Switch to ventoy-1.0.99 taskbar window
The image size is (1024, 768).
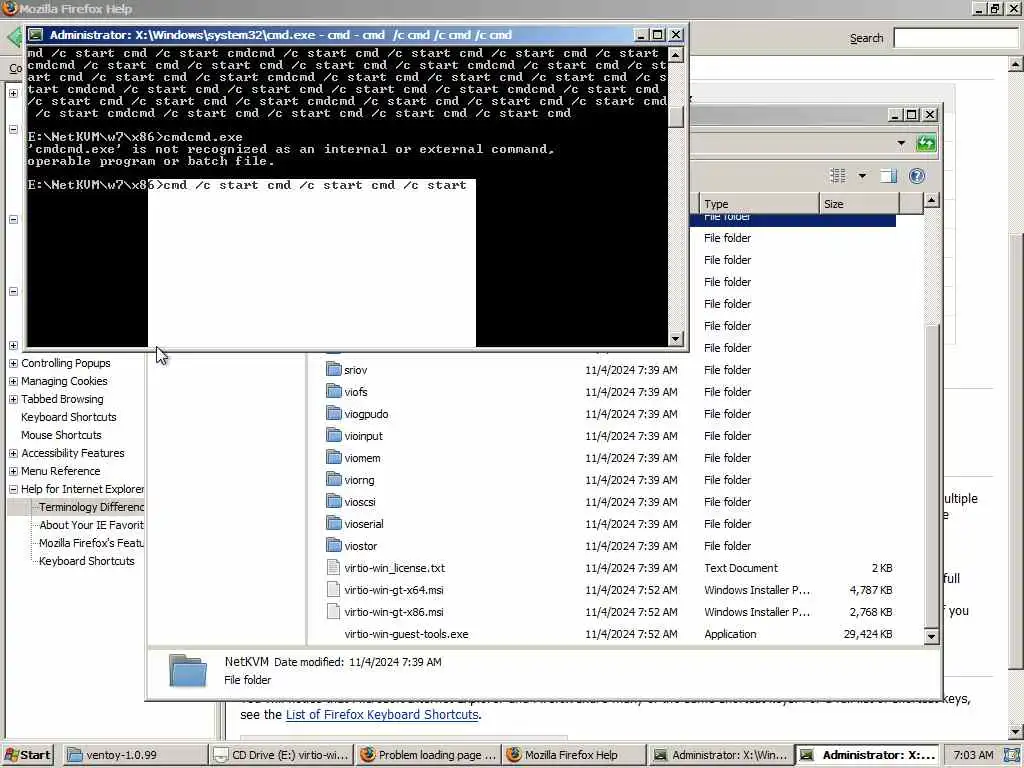(x=136, y=755)
